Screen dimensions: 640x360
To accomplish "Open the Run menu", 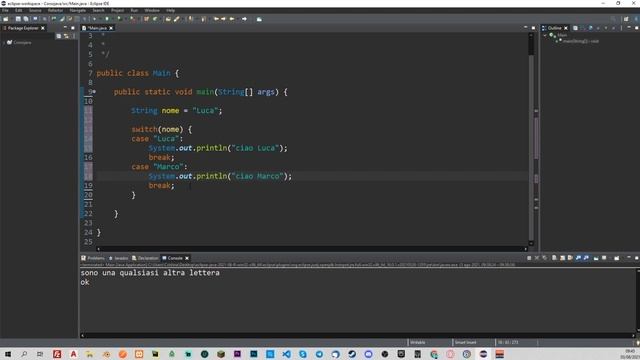I will point(134,10).
